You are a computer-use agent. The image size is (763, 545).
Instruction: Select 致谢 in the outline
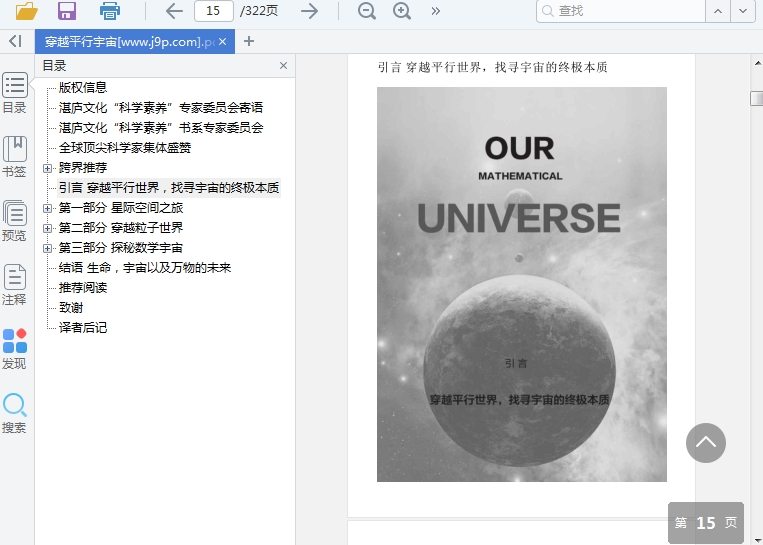tap(71, 308)
